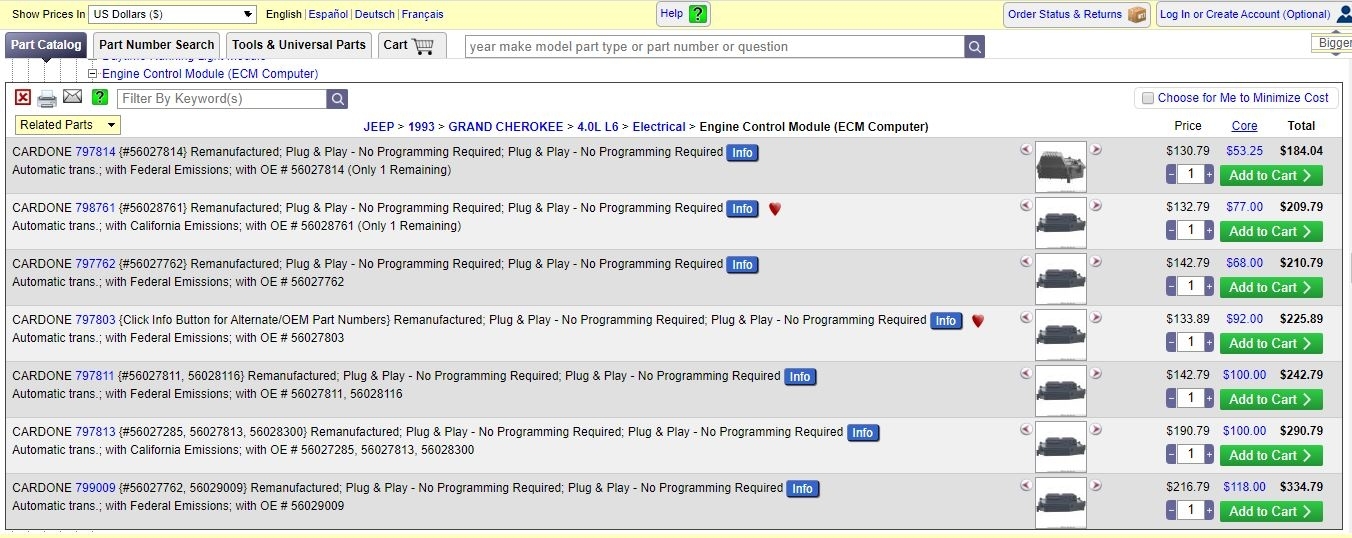Viewport: 1352px width, 538px height.
Task: Decrease quantity for CARDONE 798761
Action: pos(1171,231)
